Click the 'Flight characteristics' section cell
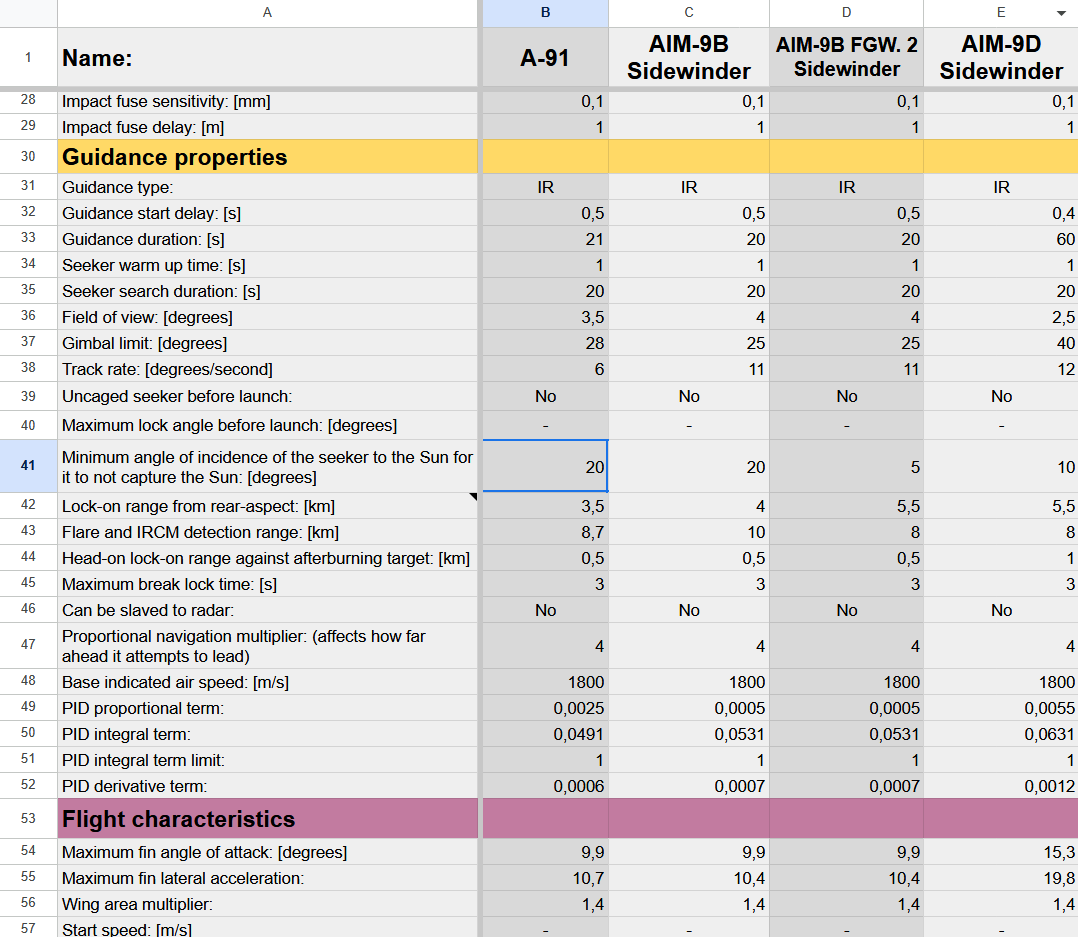Image resolution: width=1078 pixels, height=937 pixels. pos(267,818)
